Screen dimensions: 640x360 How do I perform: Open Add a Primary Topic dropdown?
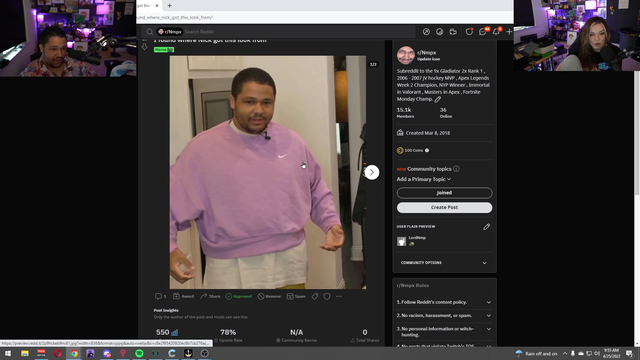point(424,179)
